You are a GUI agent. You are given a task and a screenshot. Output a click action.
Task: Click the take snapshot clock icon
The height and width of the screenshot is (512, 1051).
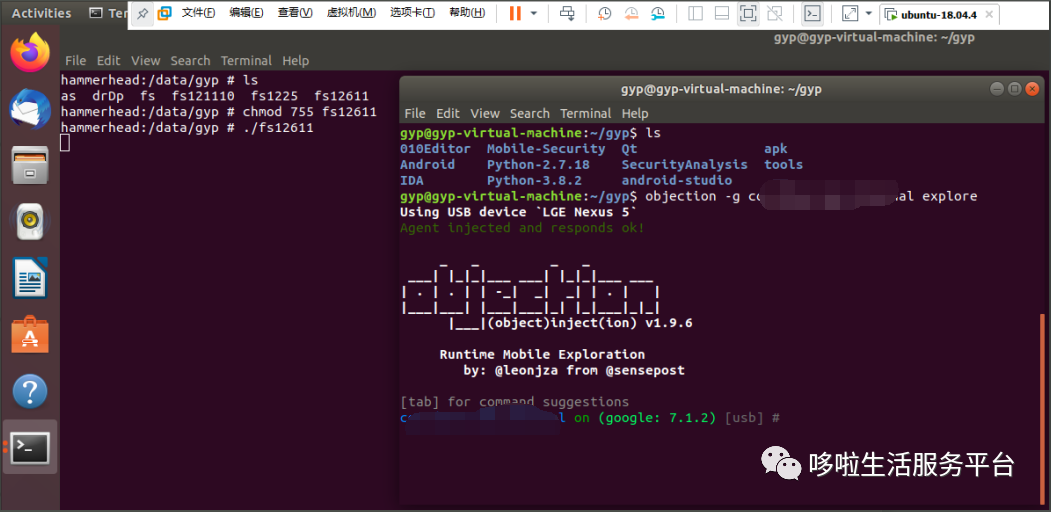605,13
